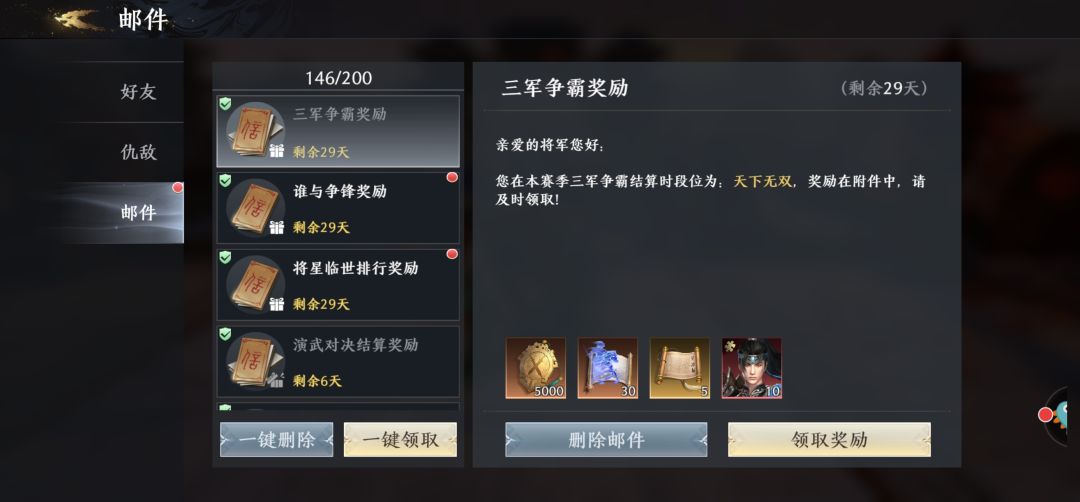Image resolution: width=1080 pixels, height=502 pixels.
Task: Toggle green check on 谁与争锋奖励 mail
Action: click(225, 180)
